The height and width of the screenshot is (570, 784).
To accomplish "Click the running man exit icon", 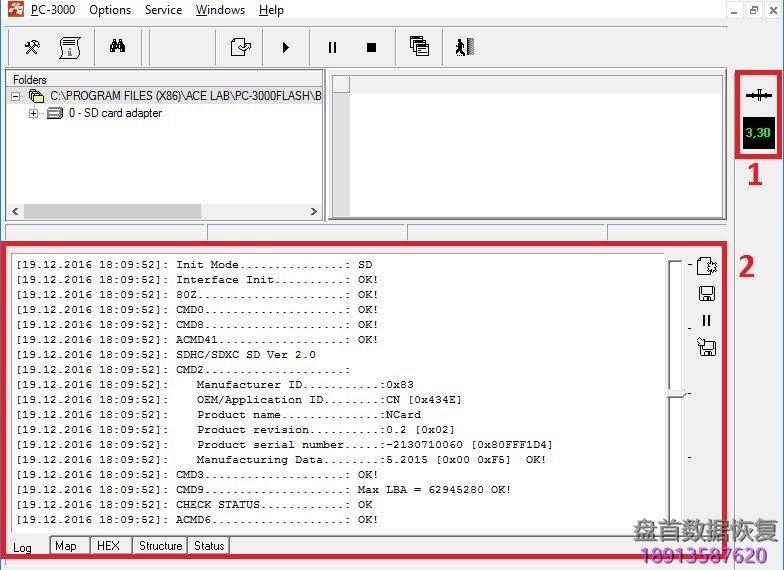I will tap(463, 47).
